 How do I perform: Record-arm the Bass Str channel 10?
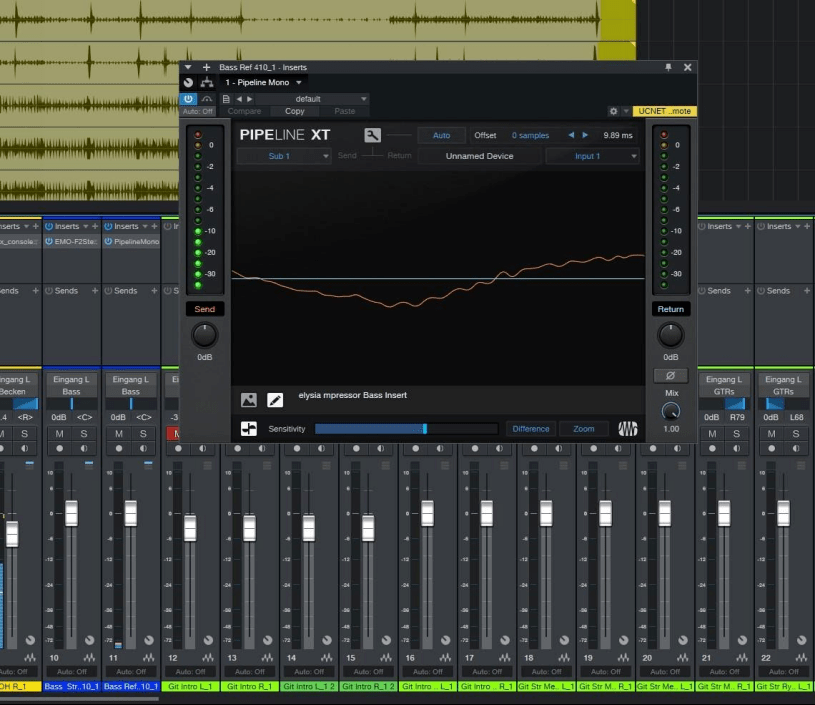[x=59, y=448]
